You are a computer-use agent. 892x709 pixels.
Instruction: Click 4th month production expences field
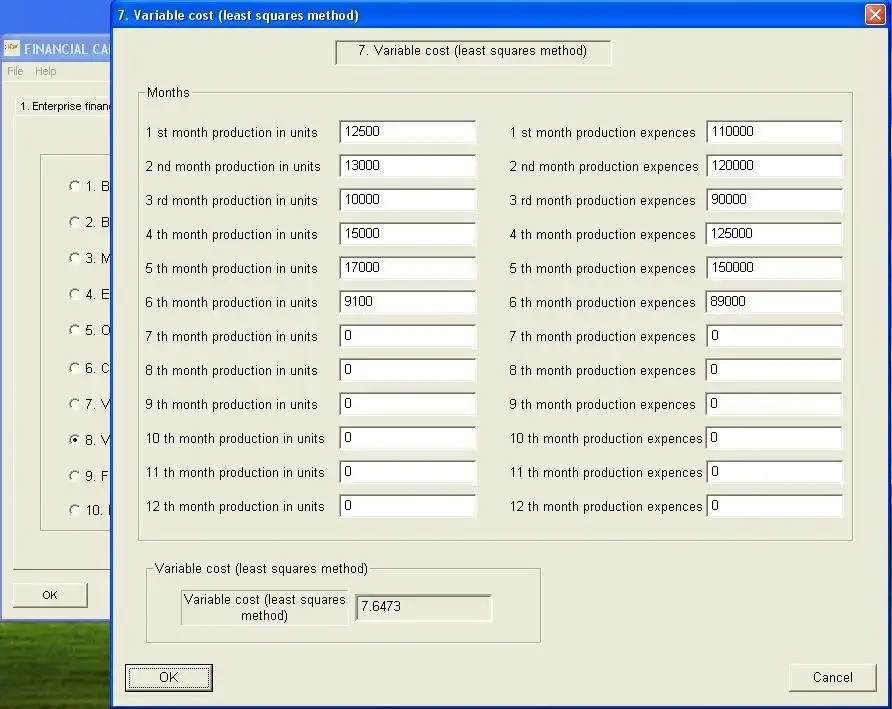click(774, 234)
